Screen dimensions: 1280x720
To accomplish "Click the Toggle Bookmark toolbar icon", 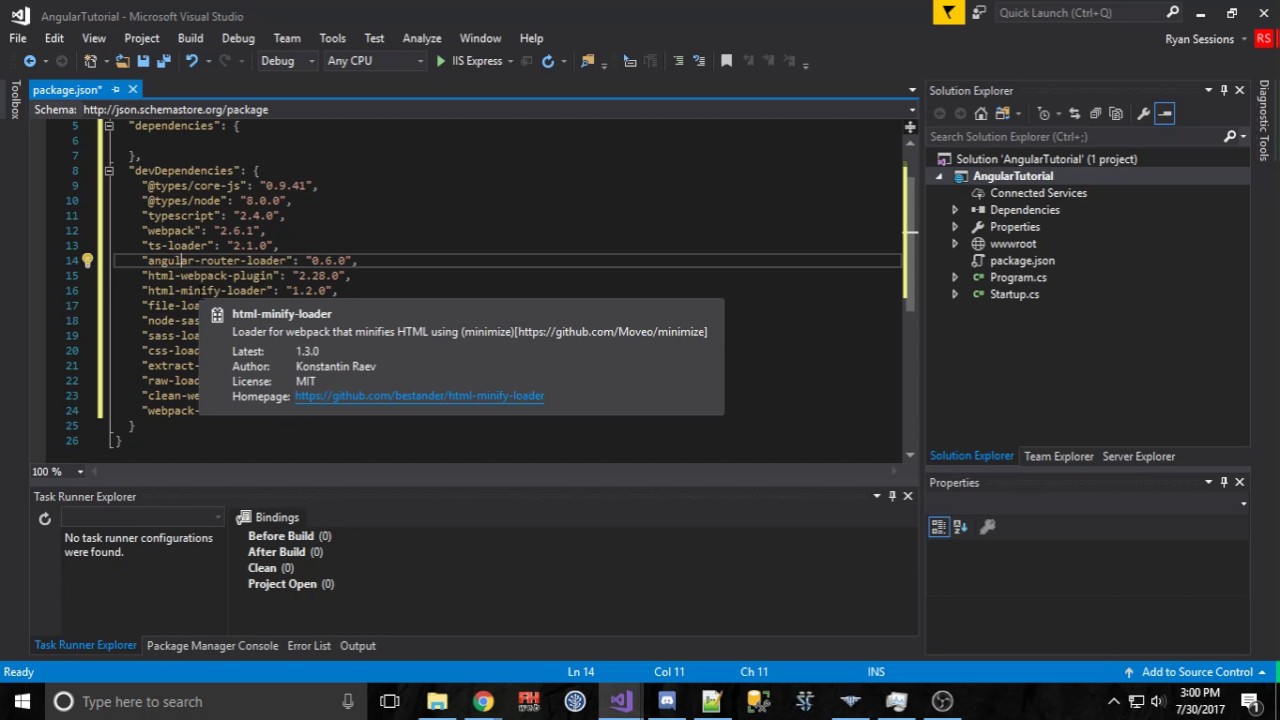I will [x=727, y=61].
